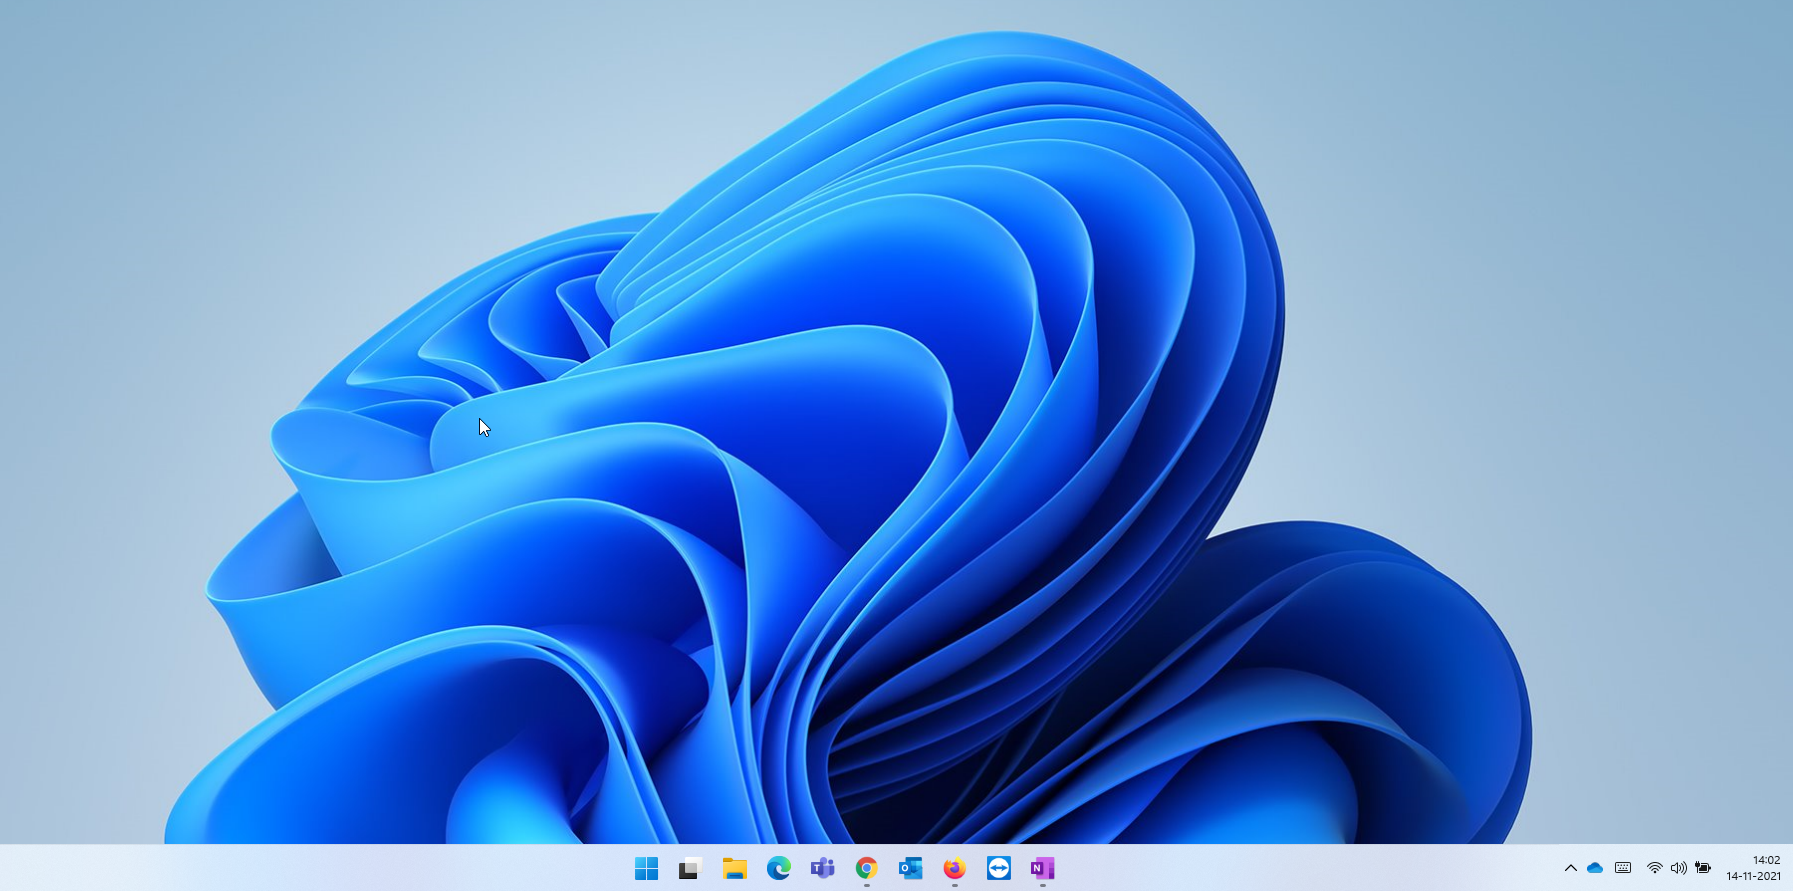Check battery charging status icon
Viewport: 1793px width, 891px height.
pos(1703,868)
